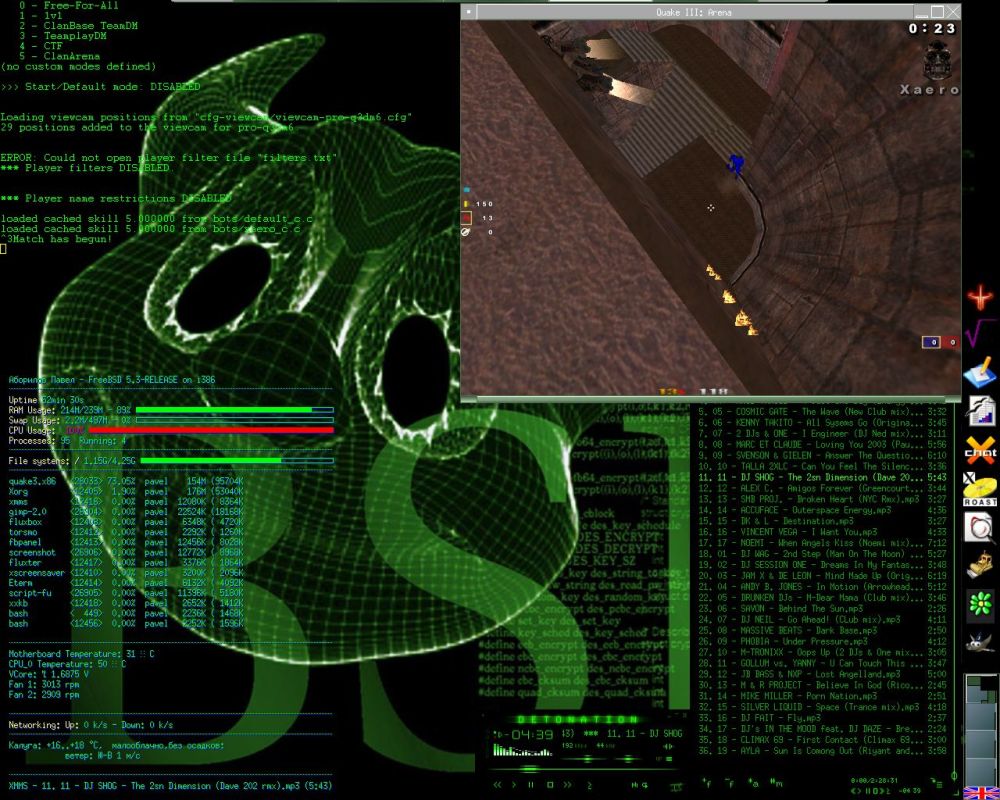Select playlist track MIKE MILLER - Porn Nation
The width and height of the screenshot is (1000, 800).
[822, 696]
